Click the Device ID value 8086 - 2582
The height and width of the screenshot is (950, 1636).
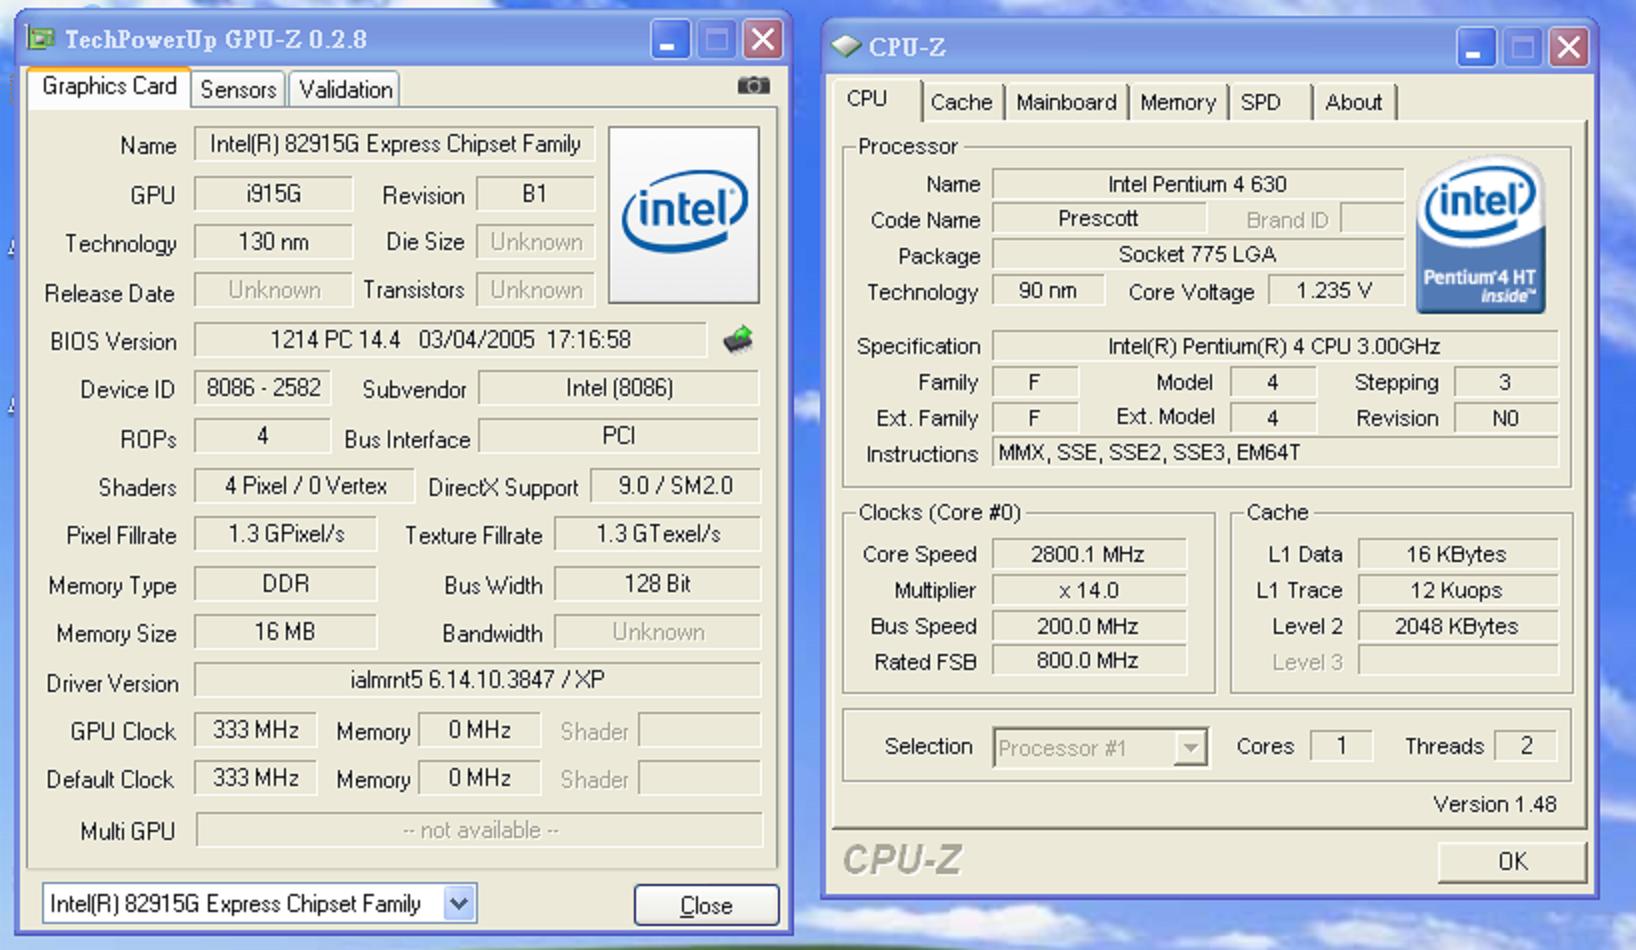[263, 388]
